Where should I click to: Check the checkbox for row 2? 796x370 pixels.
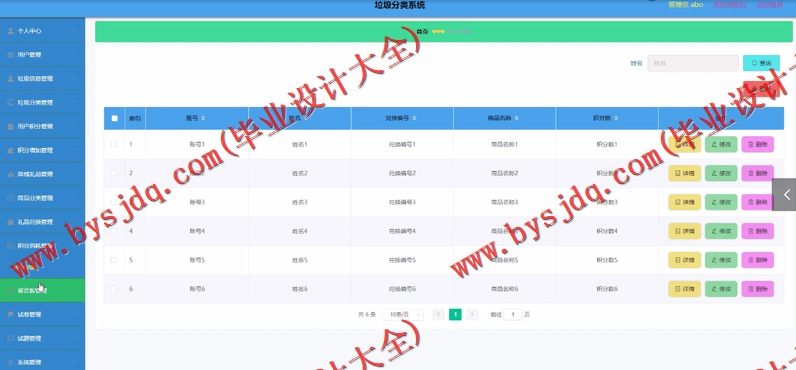click(x=114, y=174)
